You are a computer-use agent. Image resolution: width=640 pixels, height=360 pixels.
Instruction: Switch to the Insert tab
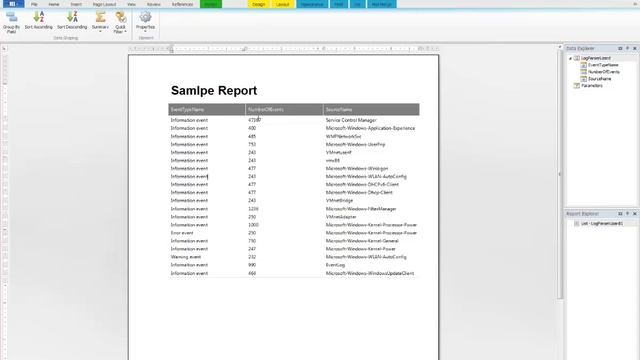pos(76,4)
